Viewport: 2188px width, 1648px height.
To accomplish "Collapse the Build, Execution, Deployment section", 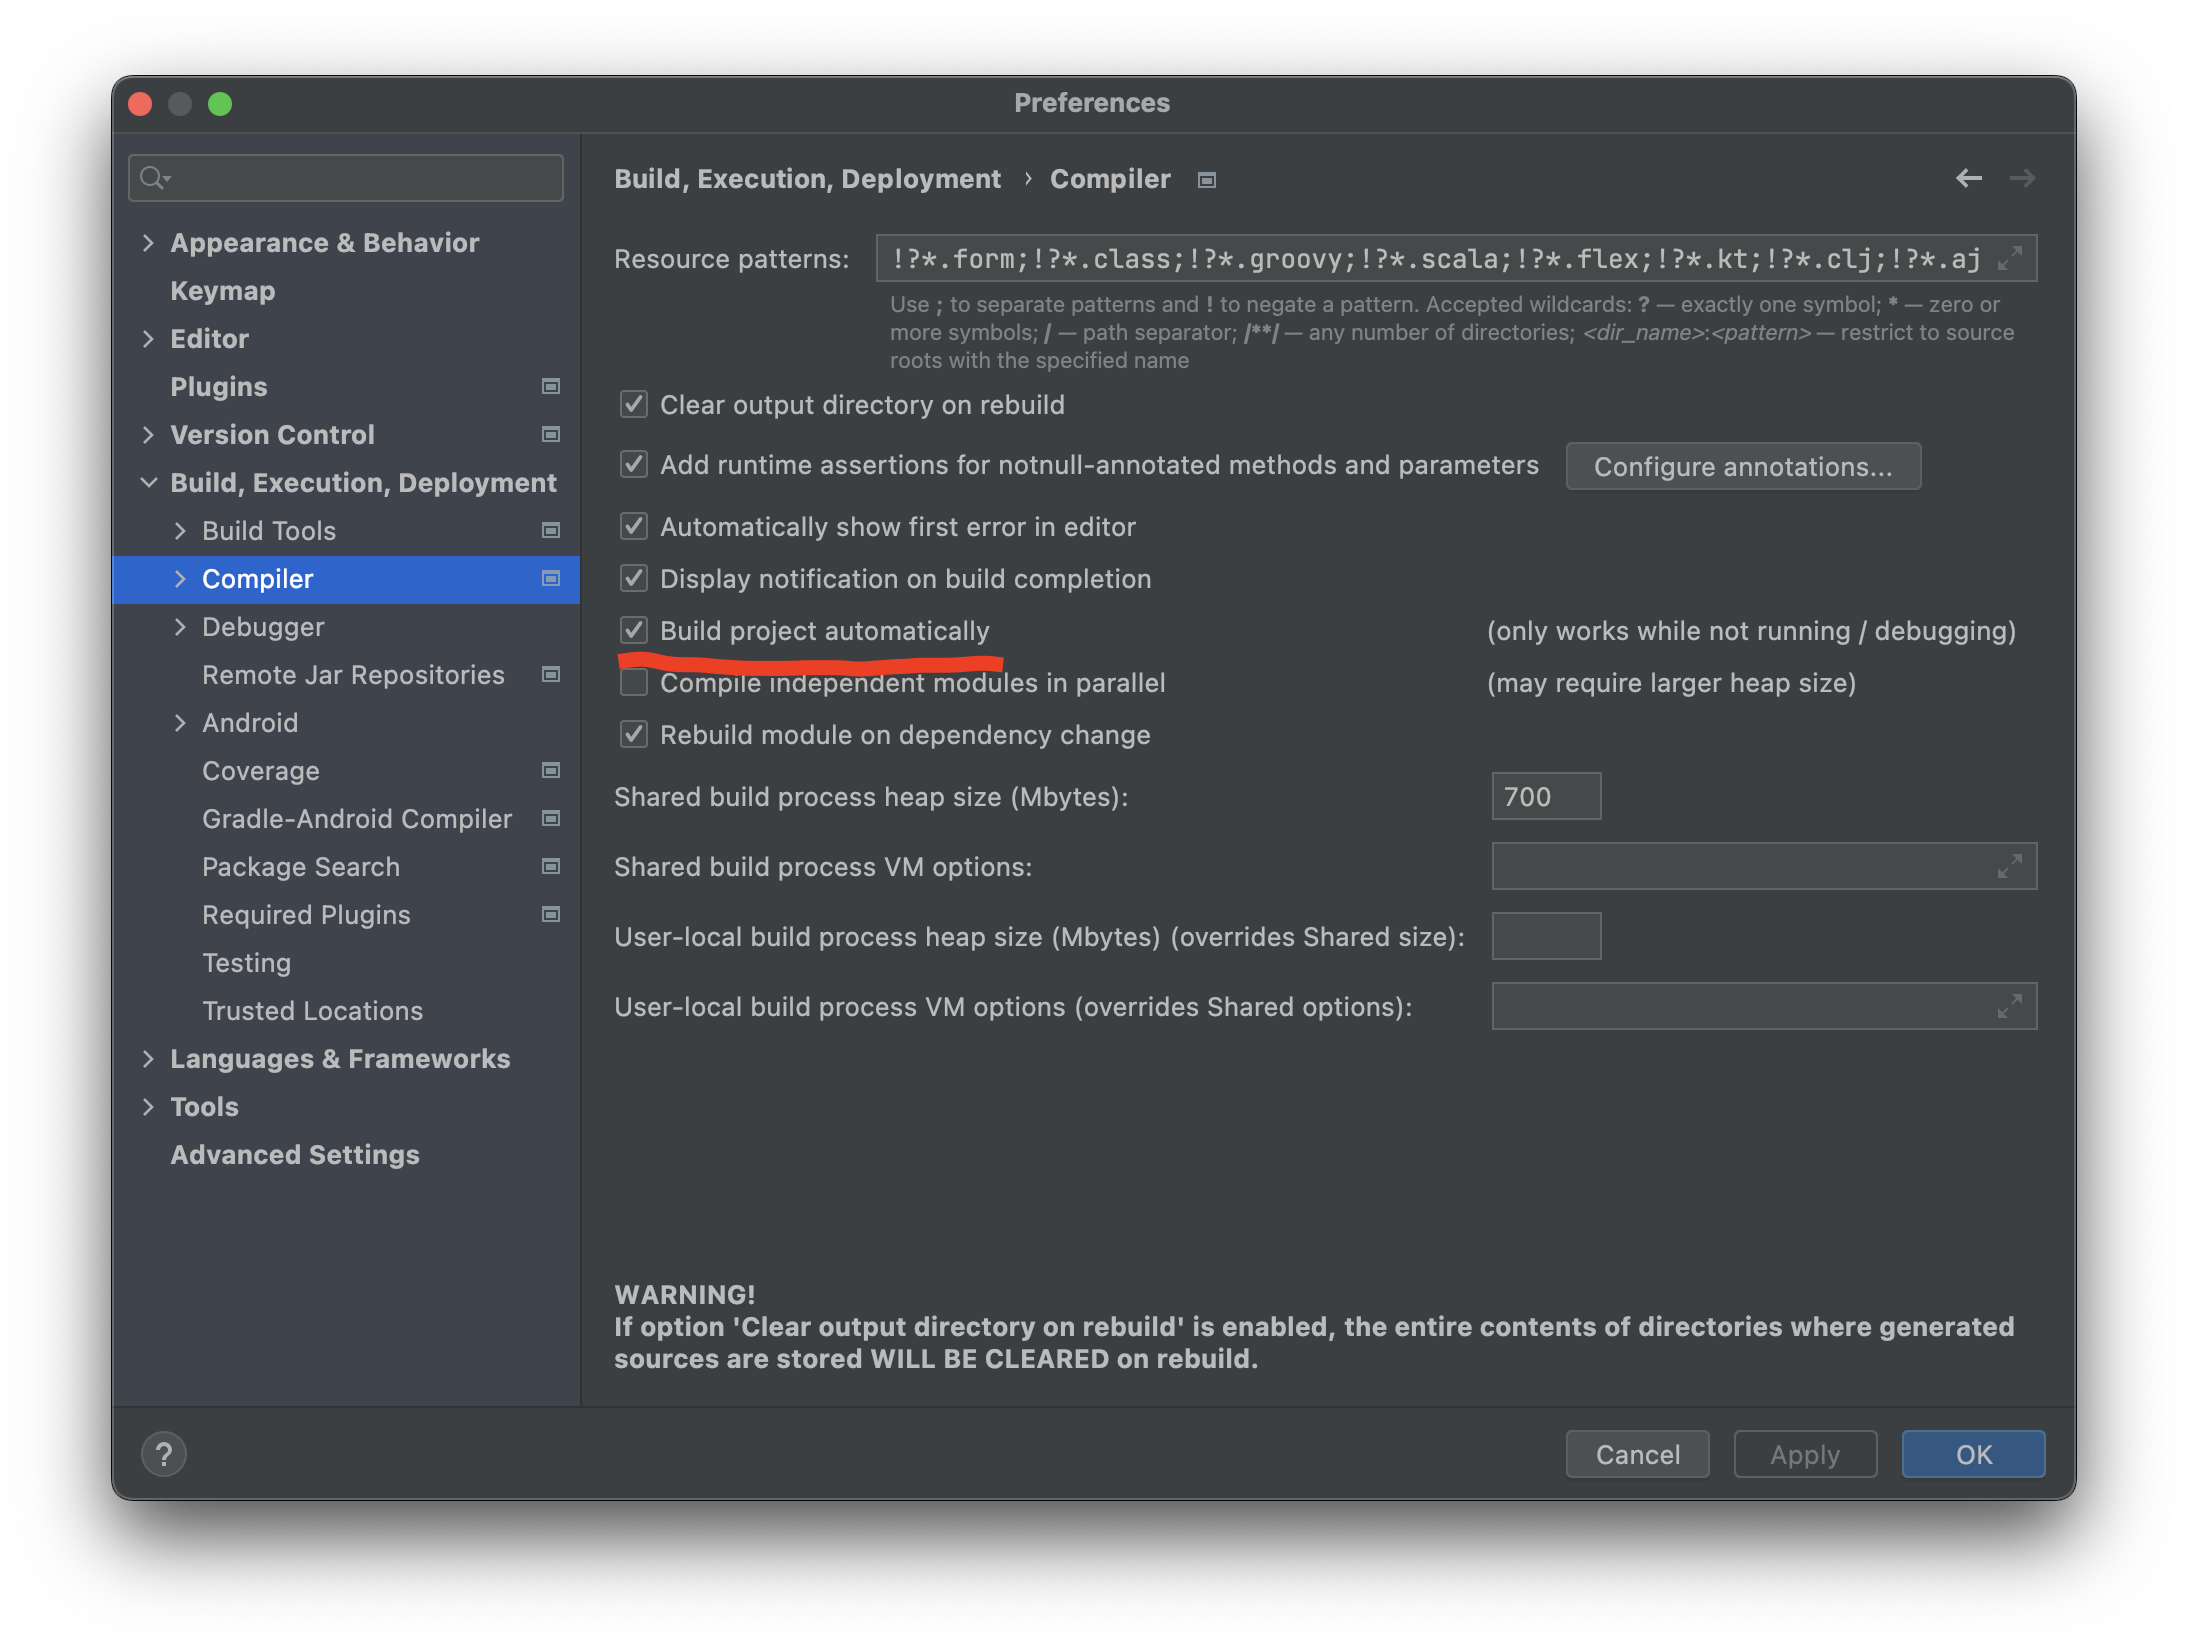I will tap(150, 482).
